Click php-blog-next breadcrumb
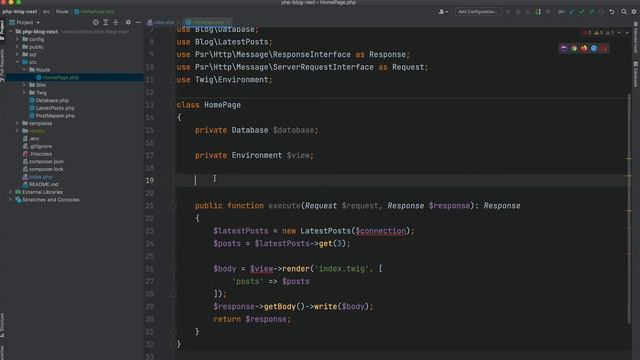This screenshot has height=360, width=640. [20, 12]
